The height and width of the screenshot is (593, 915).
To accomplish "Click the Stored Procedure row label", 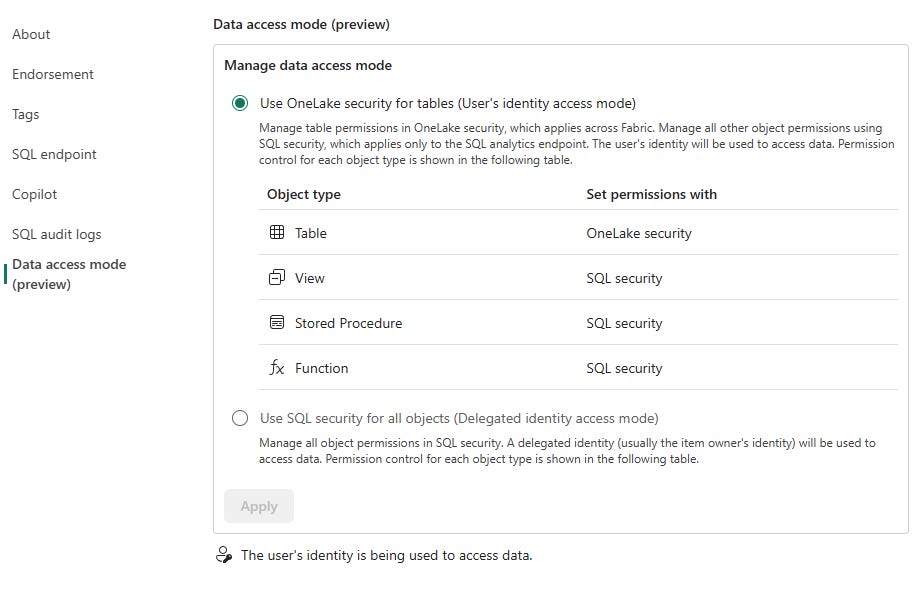I will [348, 323].
